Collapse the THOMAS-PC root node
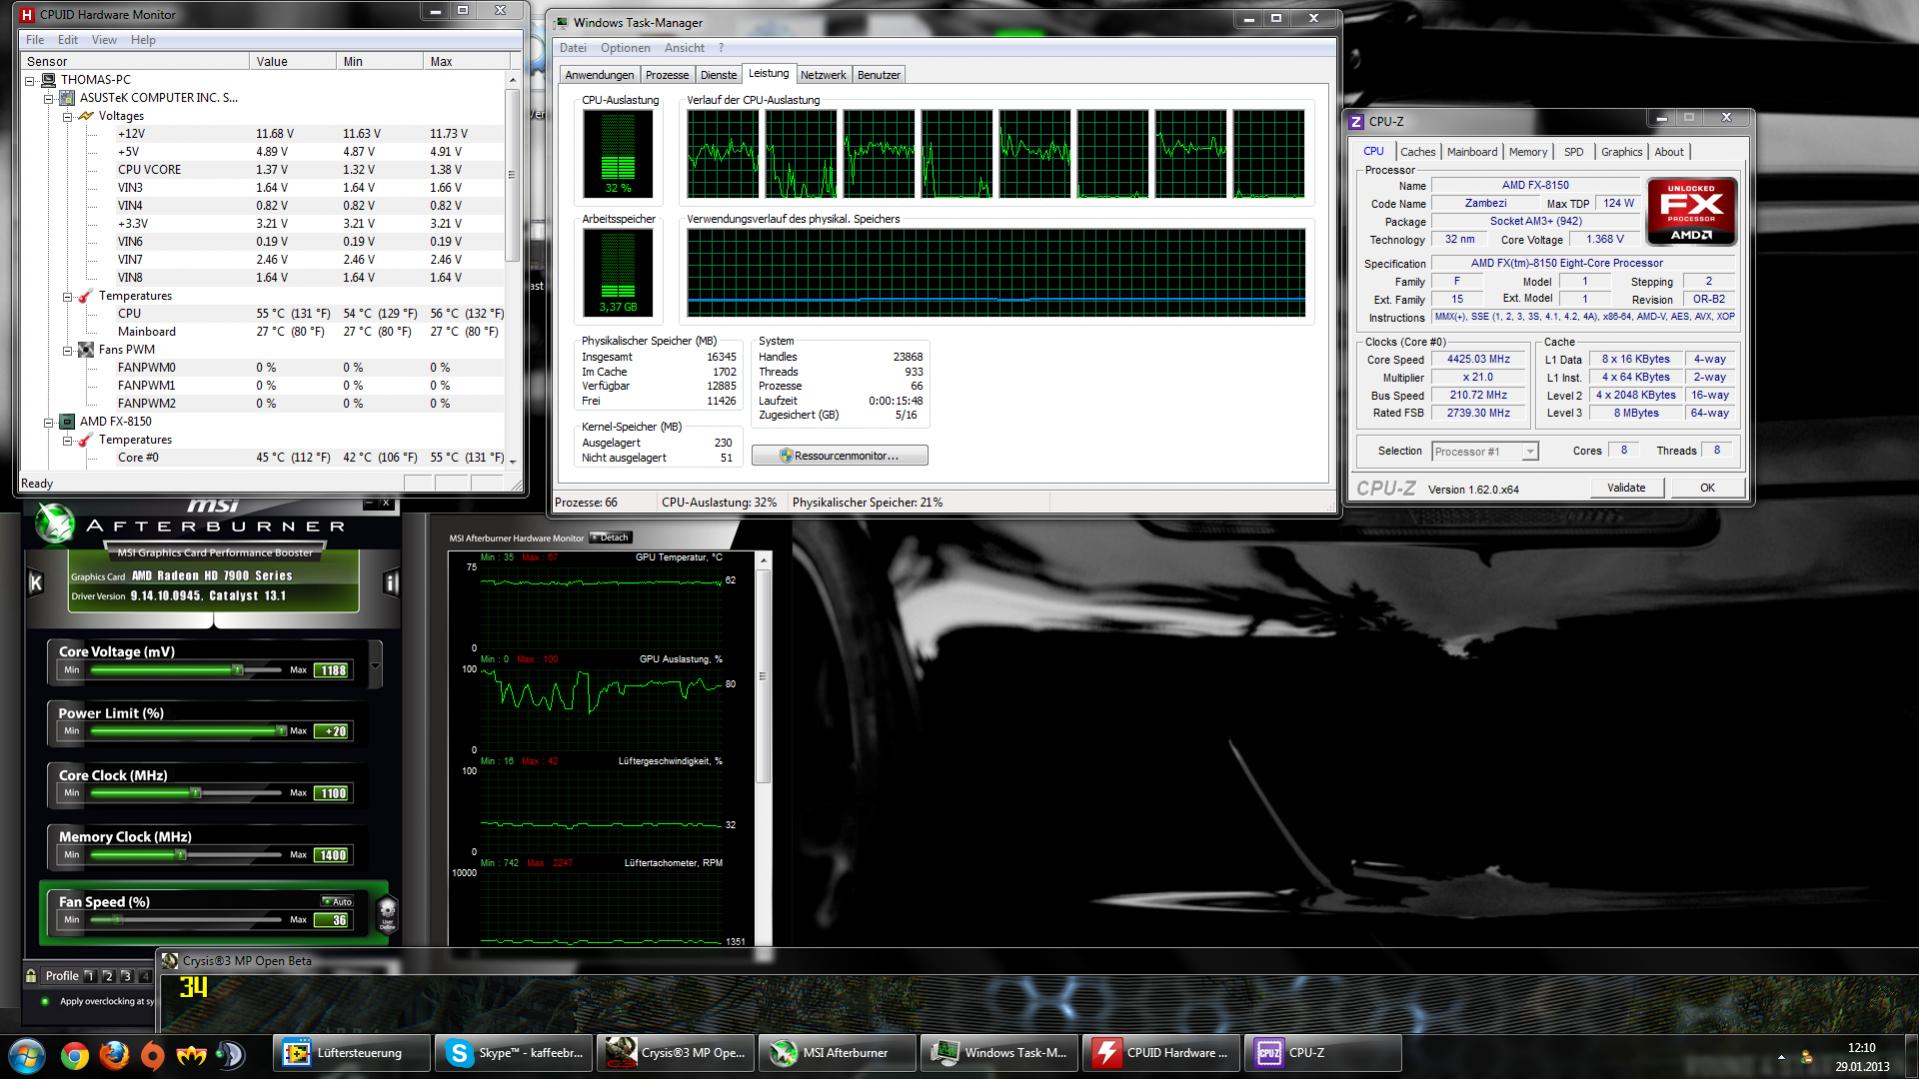Viewport: 1919px width, 1079px height. pos(30,80)
